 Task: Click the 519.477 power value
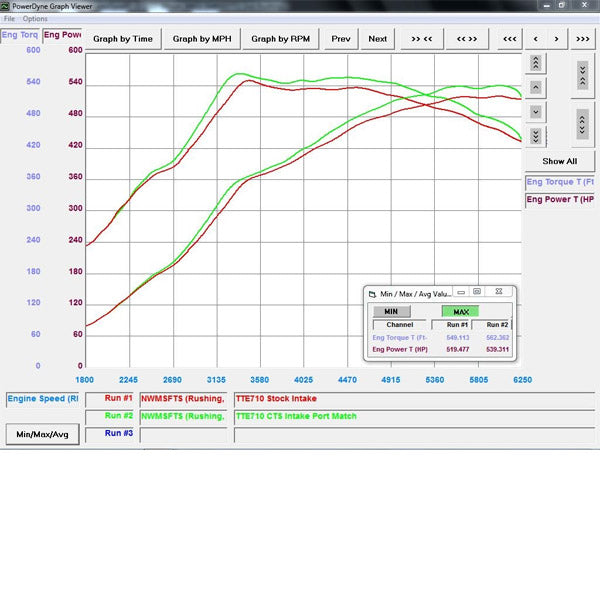pos(458,349)
